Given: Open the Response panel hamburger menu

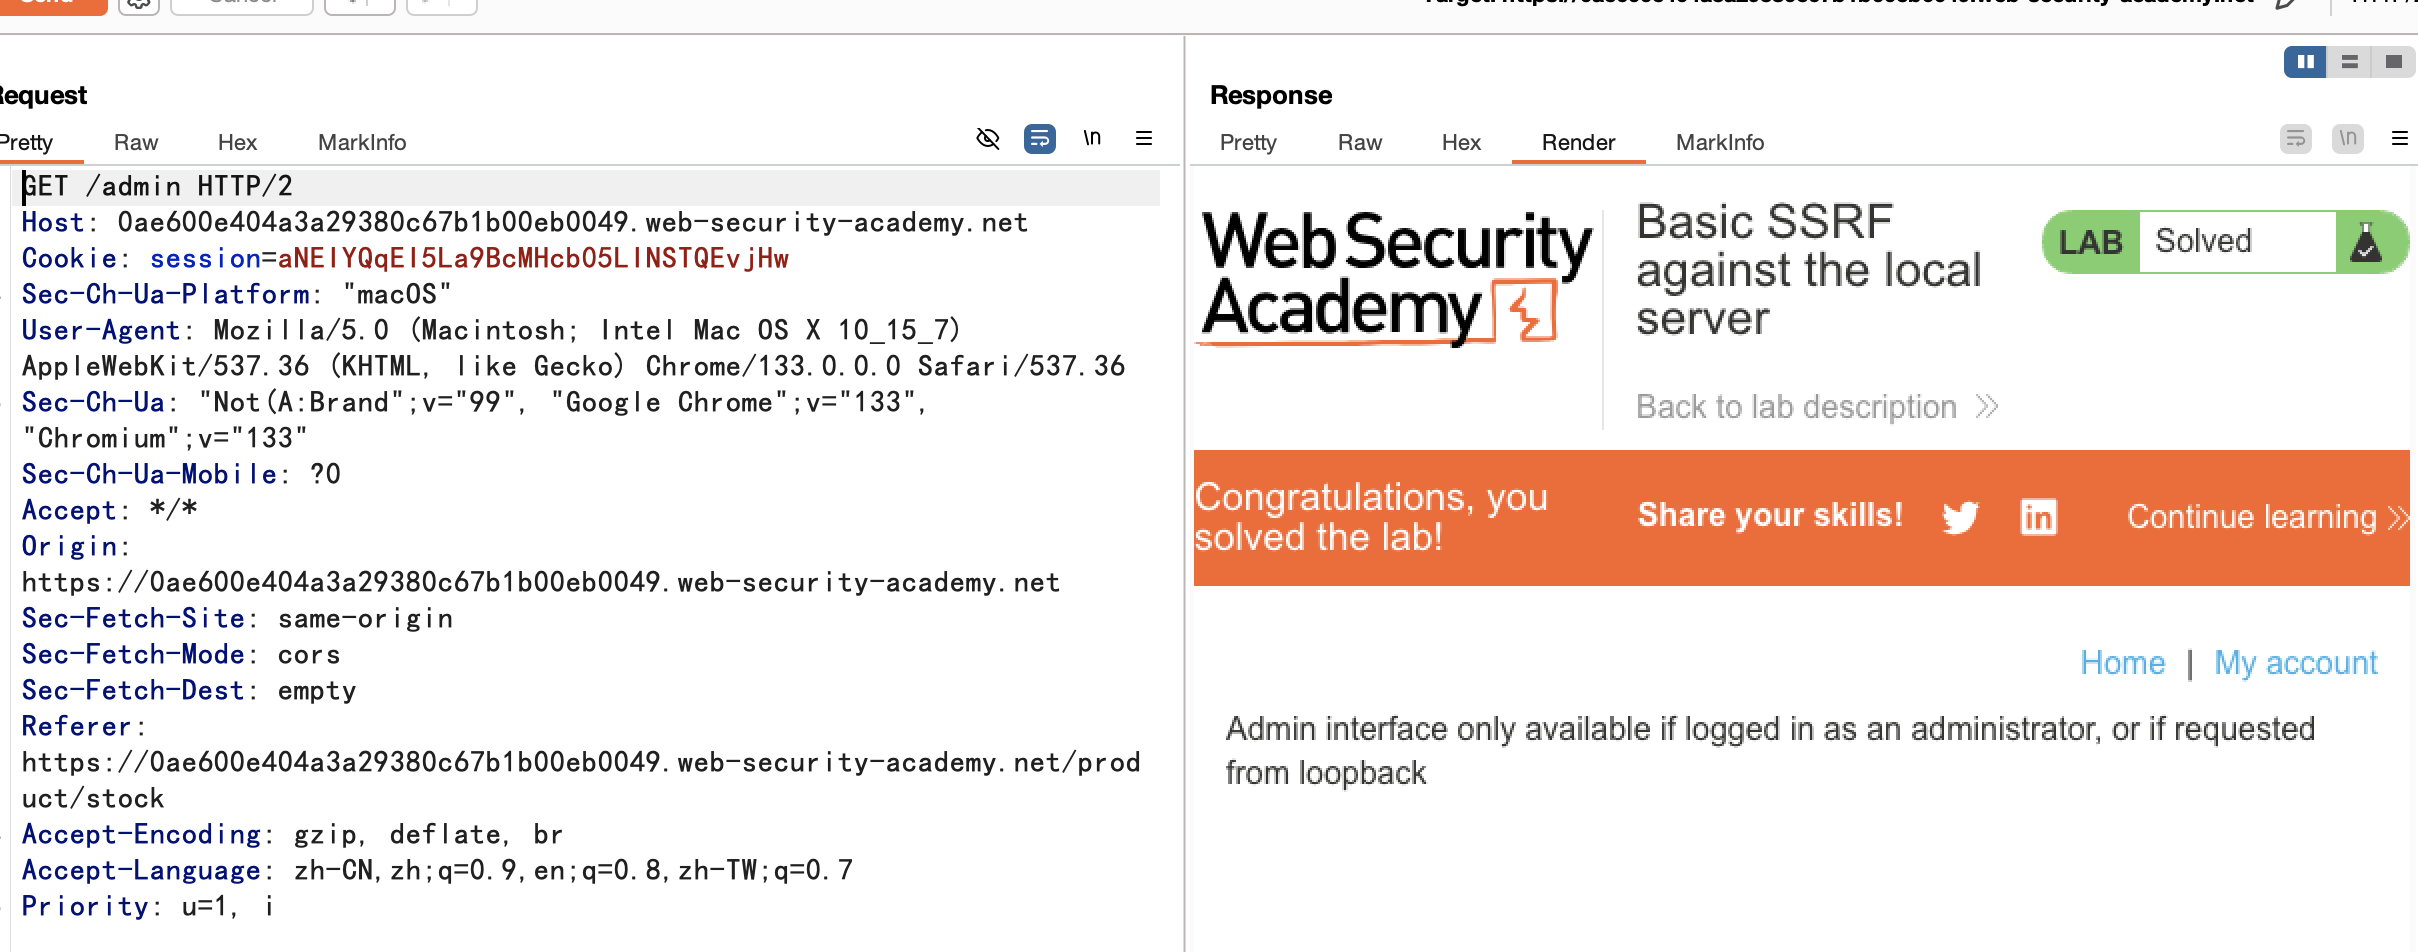Looking at the screenshot, I should 2399,138.
